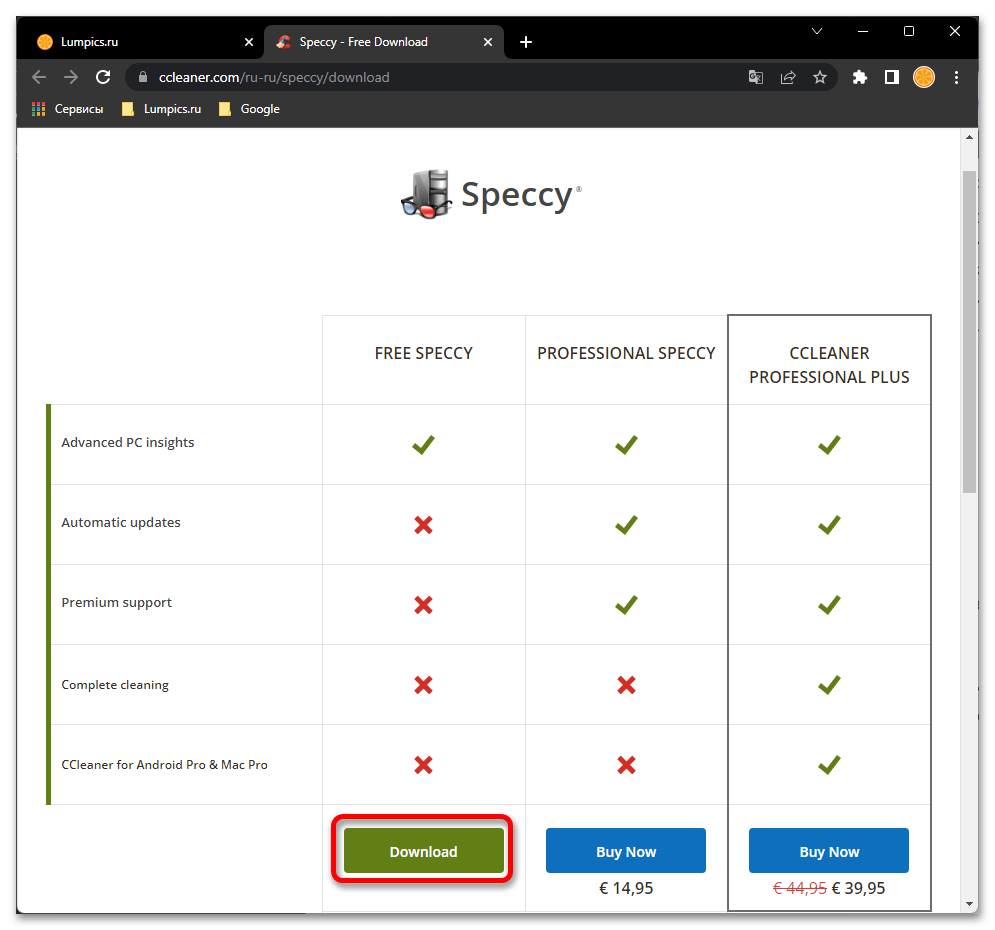995x930 pixels.
Task: Click Buy Now for CCleaner Professional Plus
Action: pos(829,851)
